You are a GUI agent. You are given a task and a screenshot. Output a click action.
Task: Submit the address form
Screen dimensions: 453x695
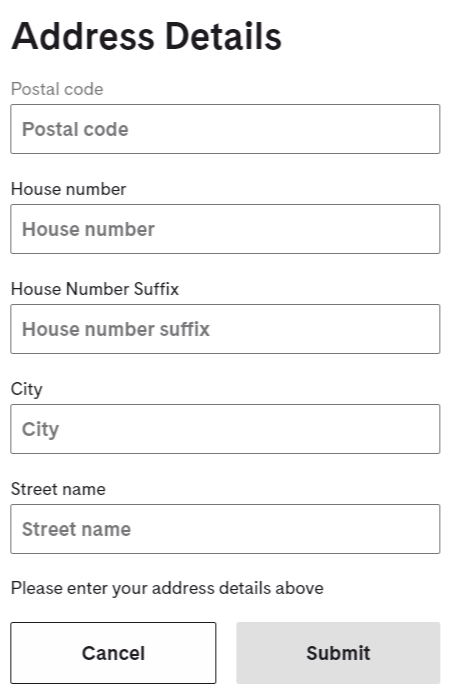click(338, 653)
